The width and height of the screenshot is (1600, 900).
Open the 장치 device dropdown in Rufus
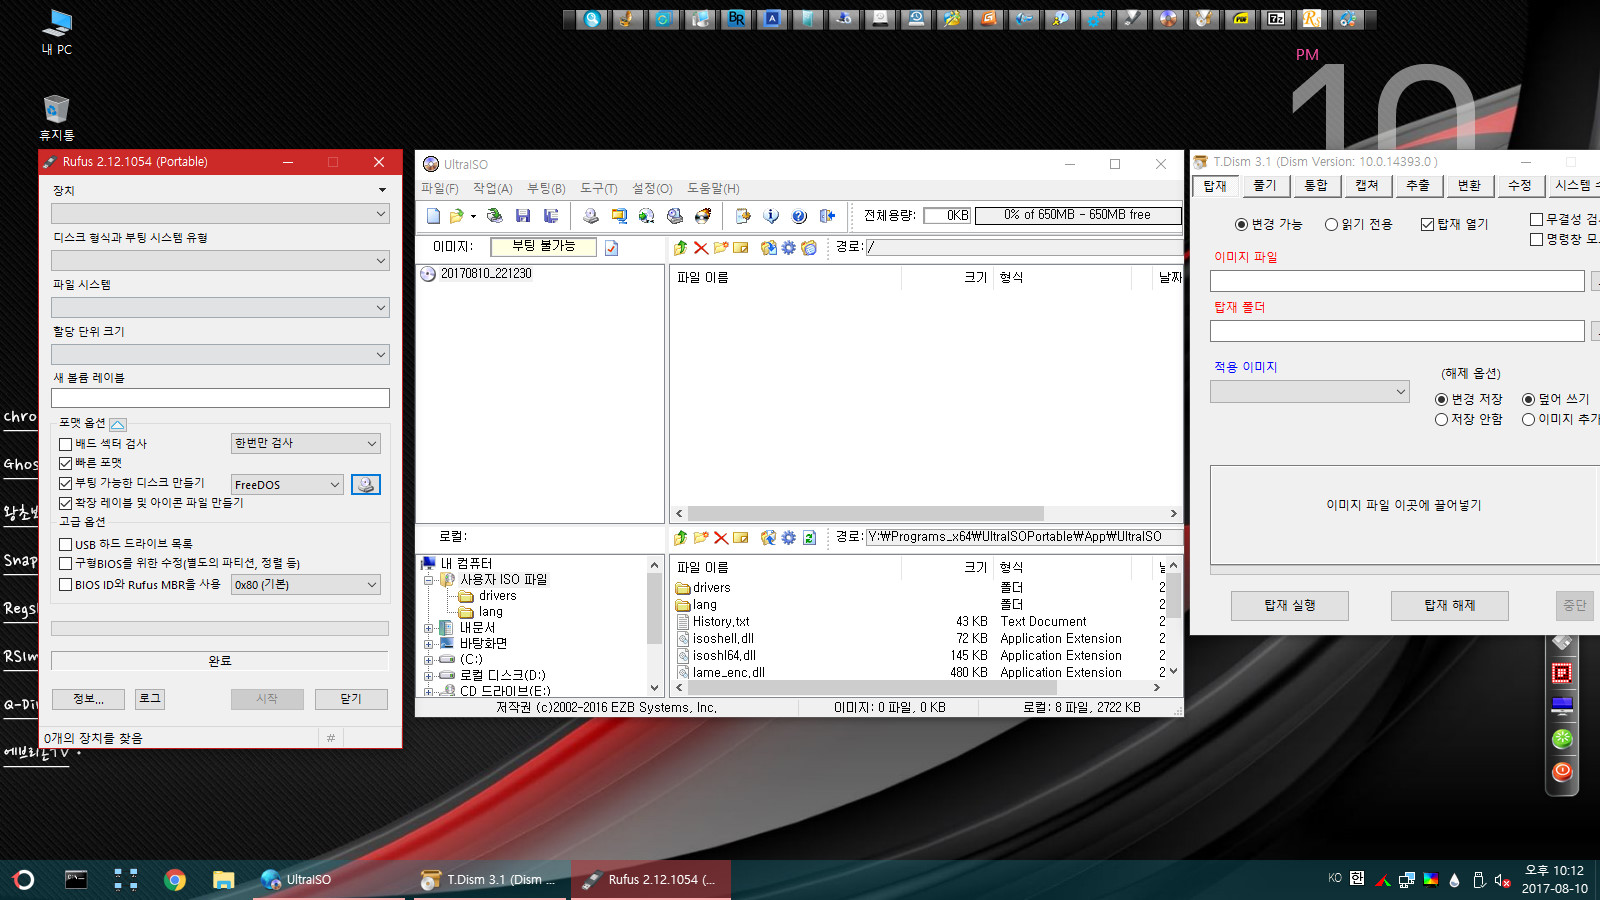click(x=220, y=213)
